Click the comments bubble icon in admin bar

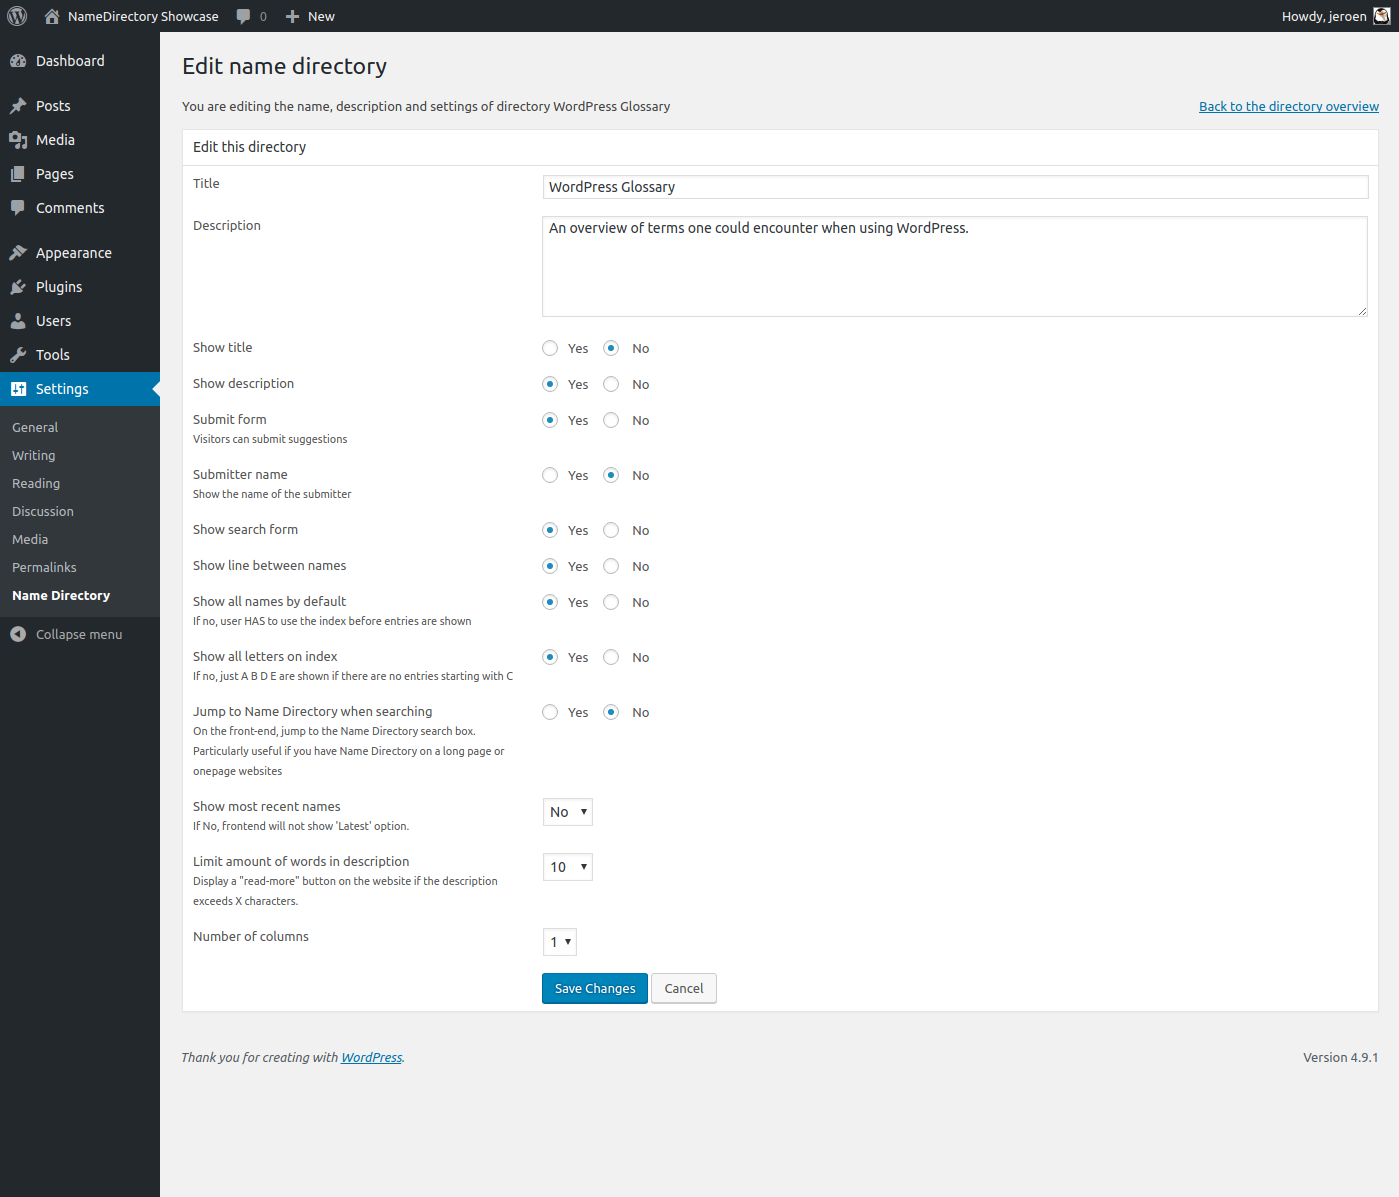[x=244, y=16]
